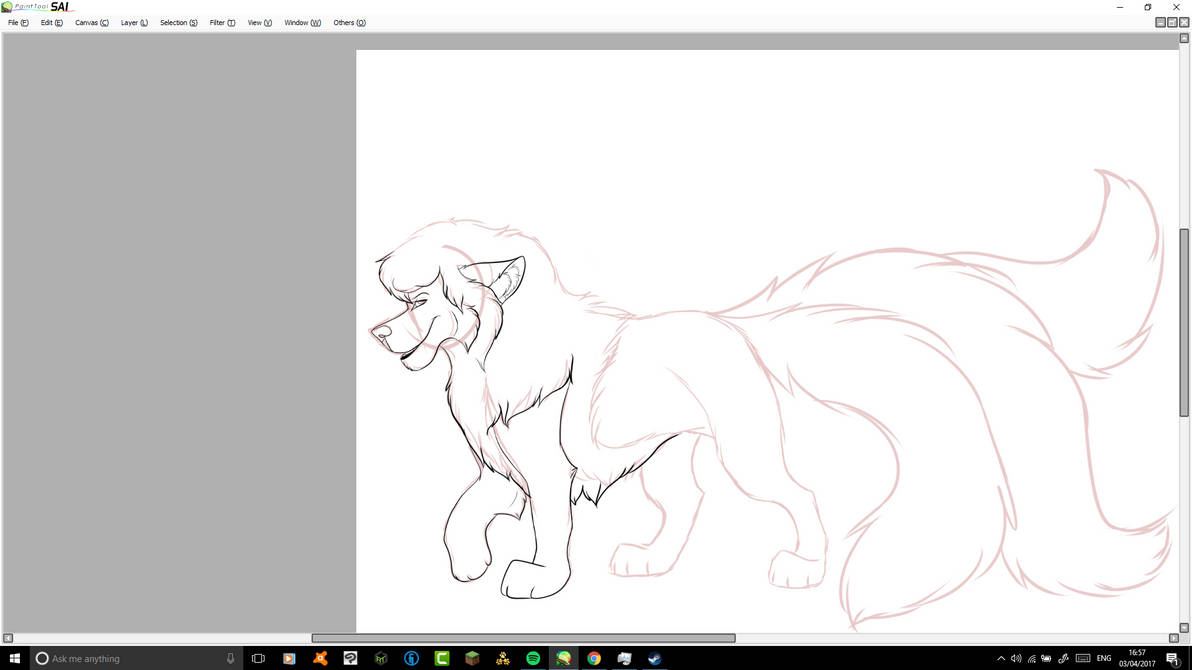
Task: Open the clock showing 16:57
Action: pyautogui.click(x=1137, y=659)
